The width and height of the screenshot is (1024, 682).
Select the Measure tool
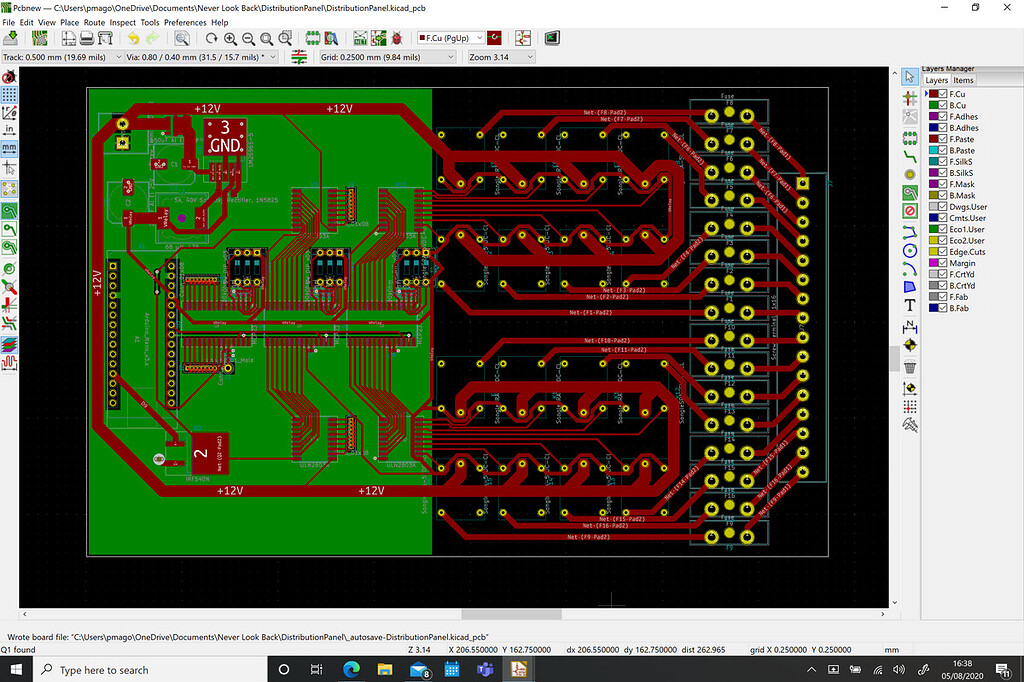pos(910,424)
